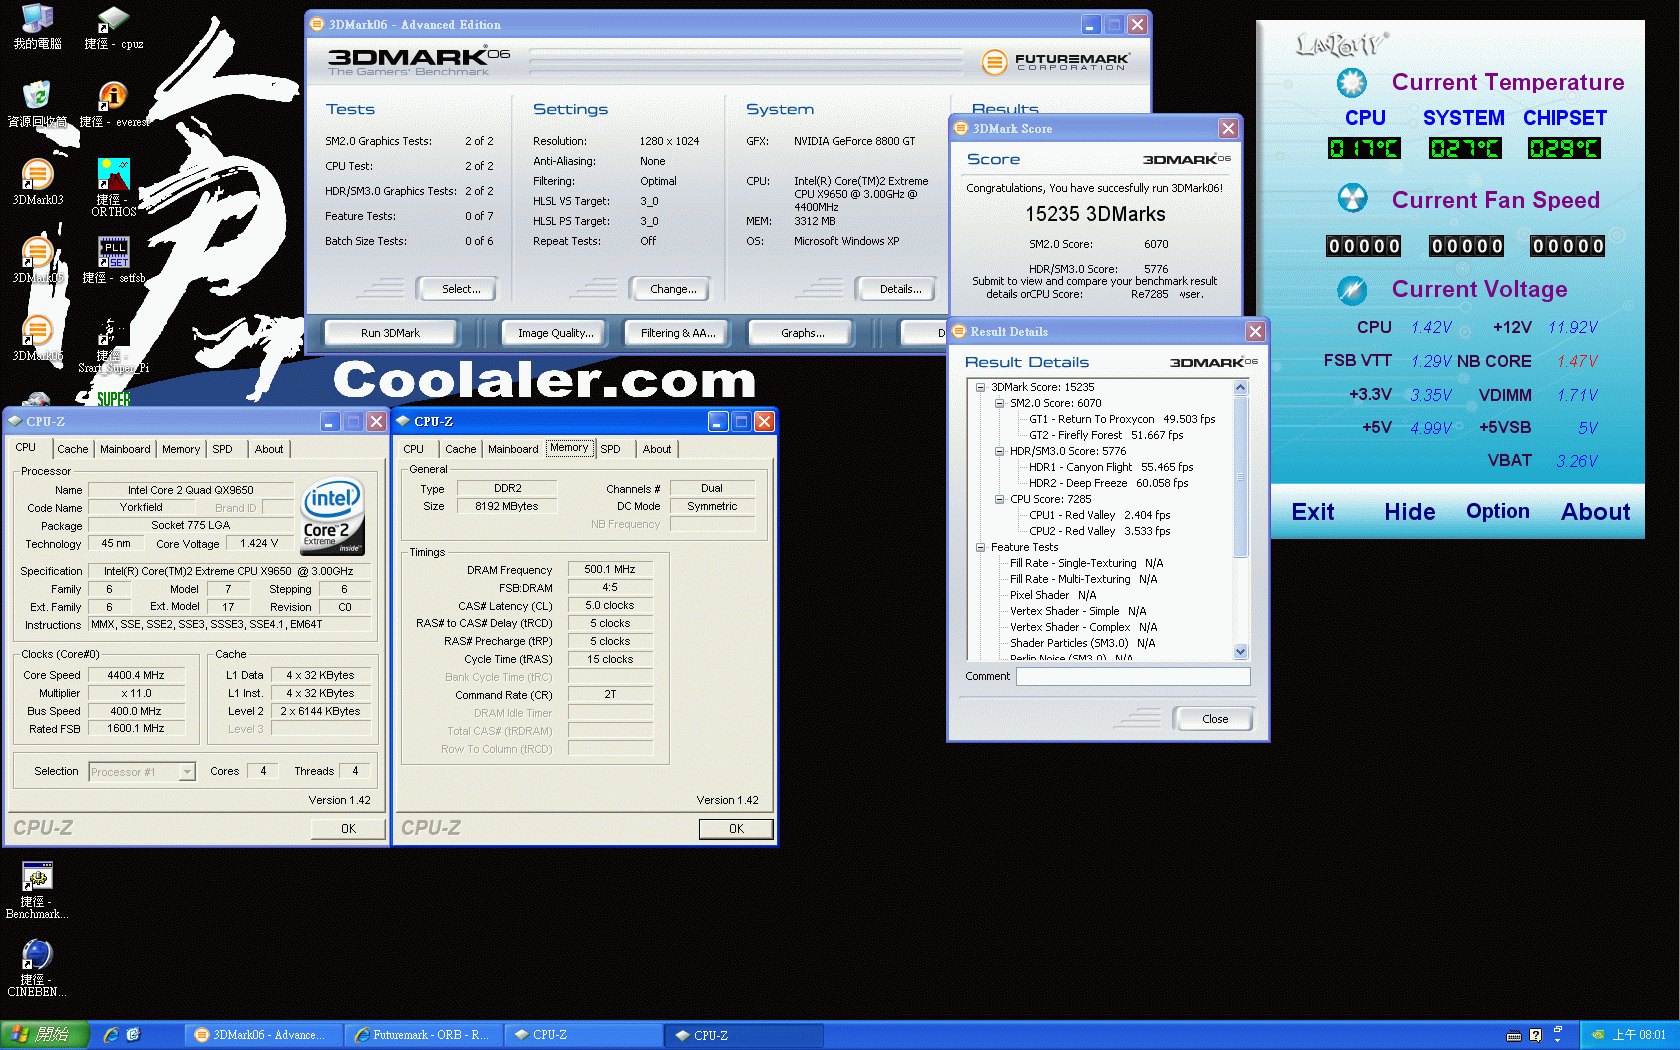This screenshot has width=1680, height=1050.
Task: Launch Internet Explorer from quick launch
Action: pos(111,1035)
